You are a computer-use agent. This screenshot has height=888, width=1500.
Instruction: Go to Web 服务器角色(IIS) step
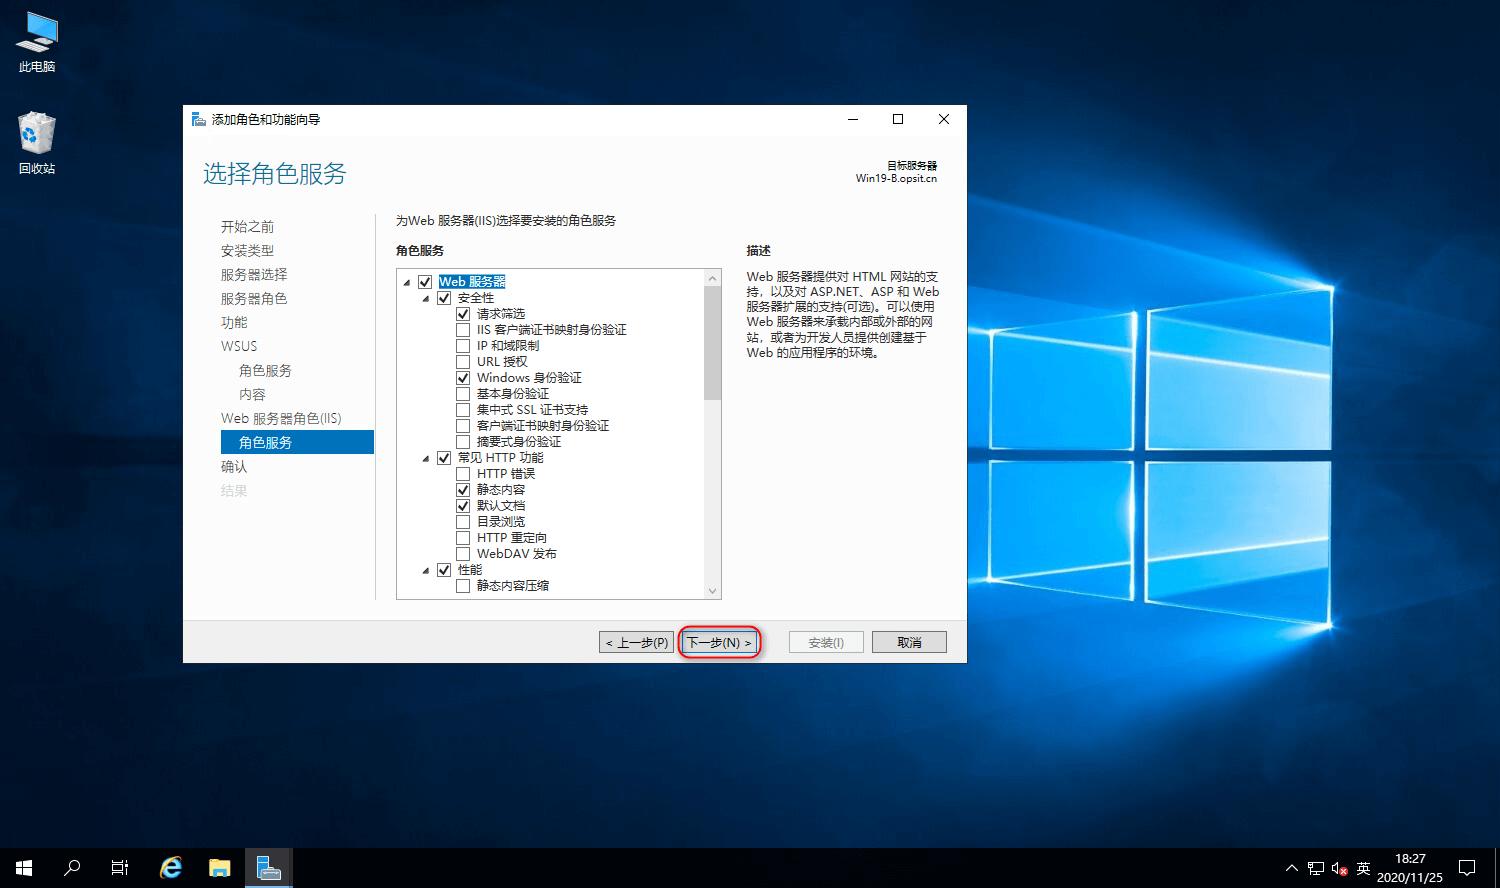(281, 419)
